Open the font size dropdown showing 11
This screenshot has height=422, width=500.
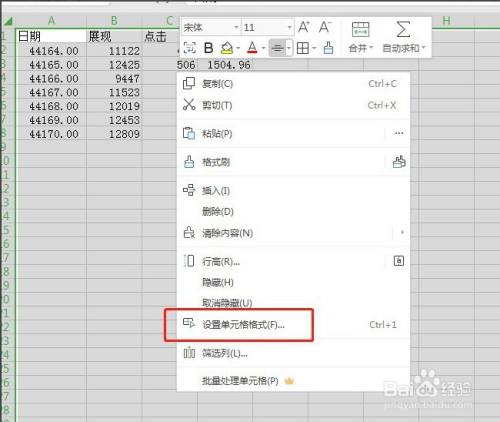(x=289, y=27)
